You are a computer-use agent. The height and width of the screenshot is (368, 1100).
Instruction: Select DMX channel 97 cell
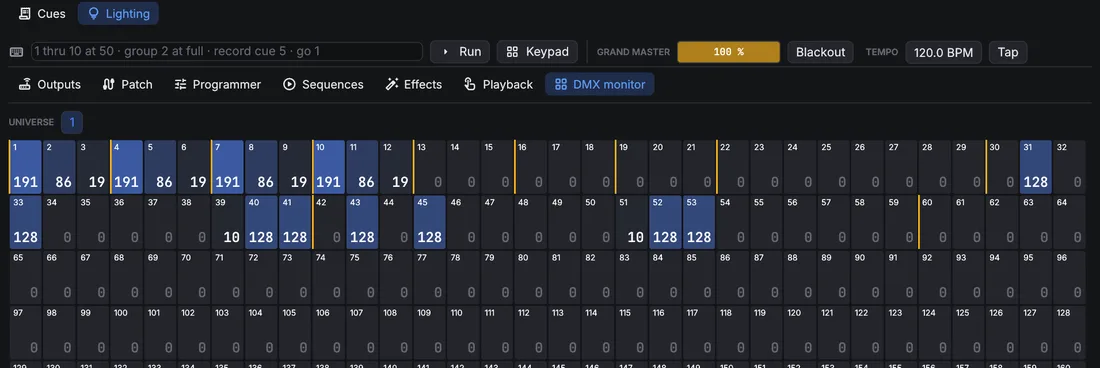pyautogui.click(x=26, y=332)
